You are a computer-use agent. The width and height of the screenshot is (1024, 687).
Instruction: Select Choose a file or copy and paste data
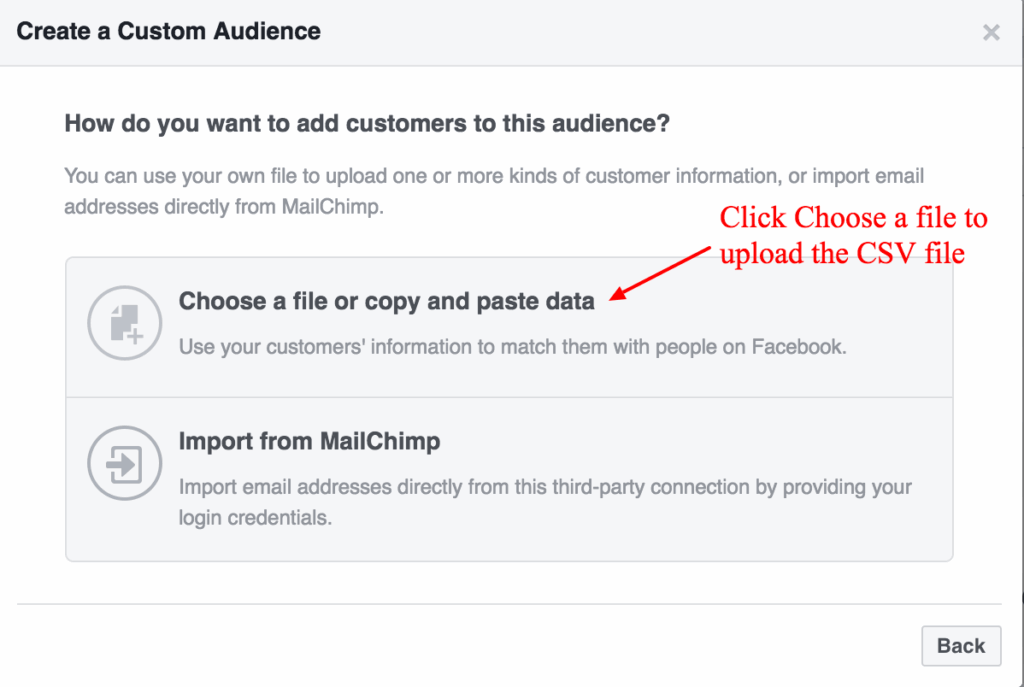pos(386,301)
